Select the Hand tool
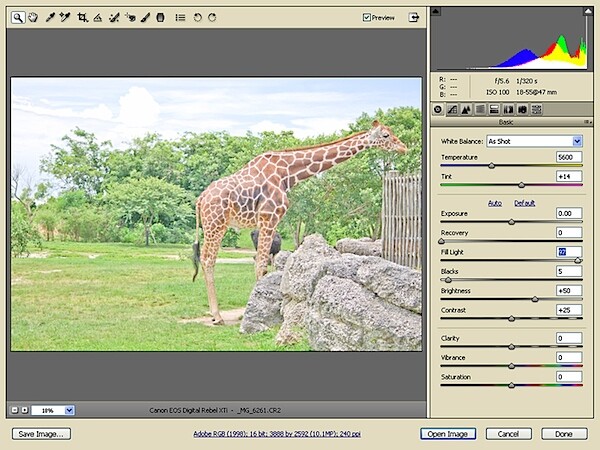The height and width of the screenshot is (450, 600). click(x=33, y=17)
